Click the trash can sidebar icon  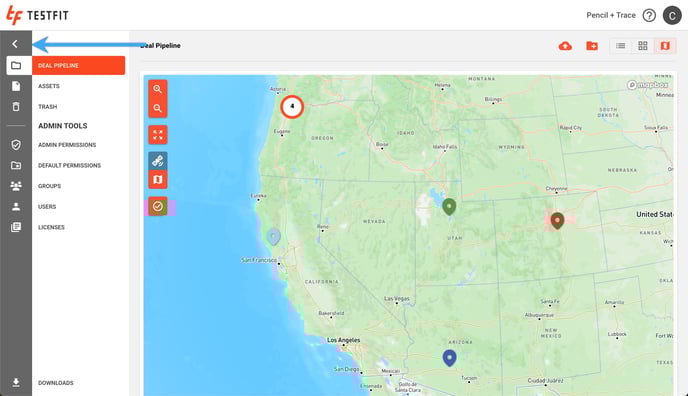tap(16, 107)
